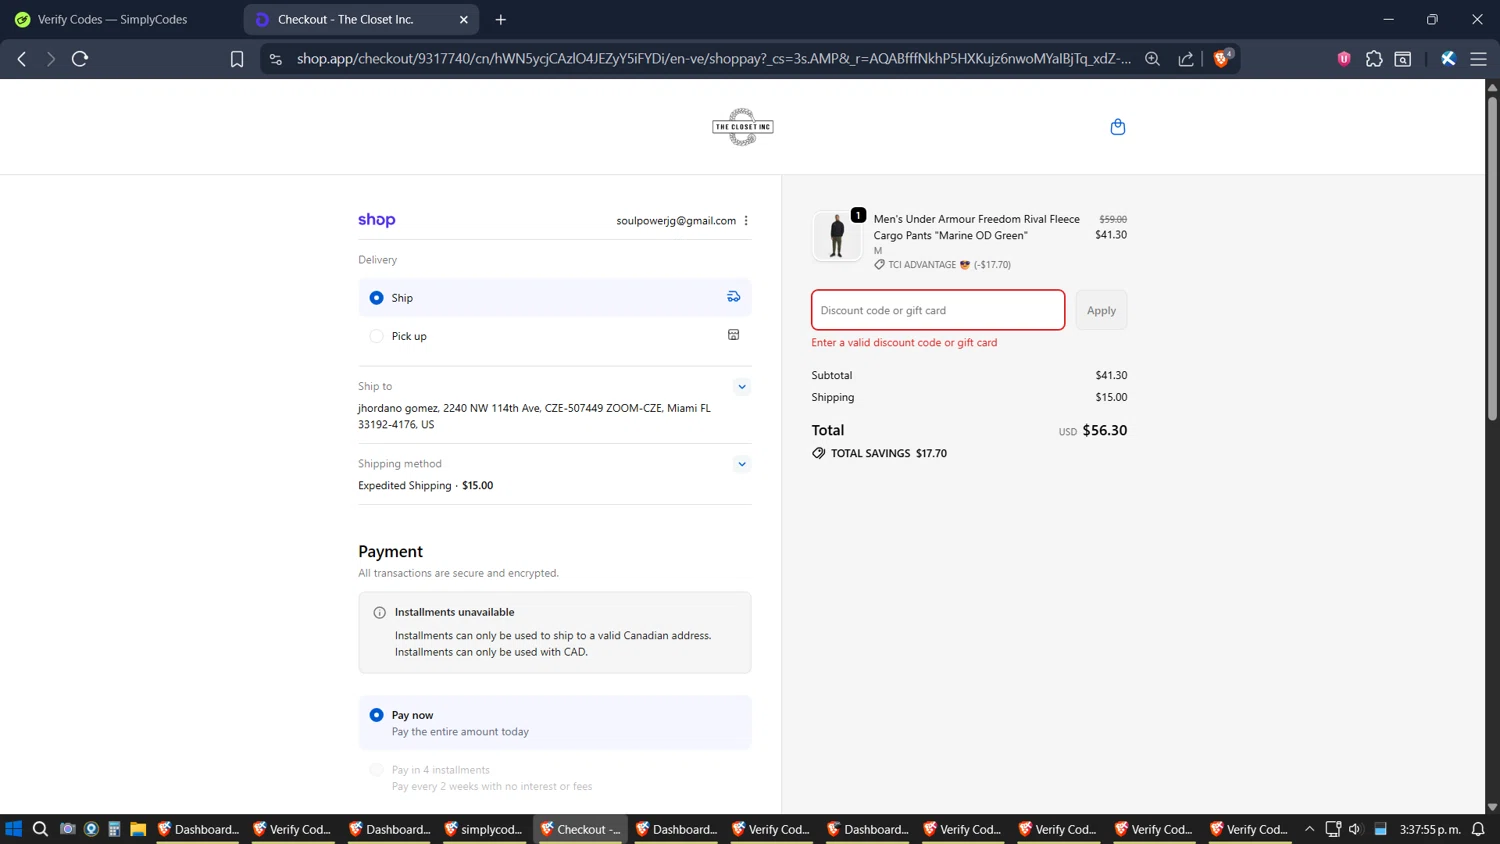Click the browser forward arrow
1500x844 pixels.
(x=50, y=59)
